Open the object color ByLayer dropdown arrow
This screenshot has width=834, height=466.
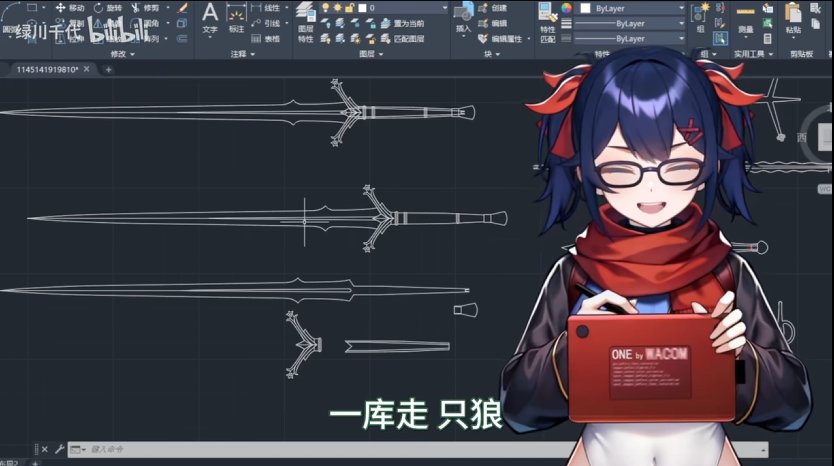coord(681,9)
